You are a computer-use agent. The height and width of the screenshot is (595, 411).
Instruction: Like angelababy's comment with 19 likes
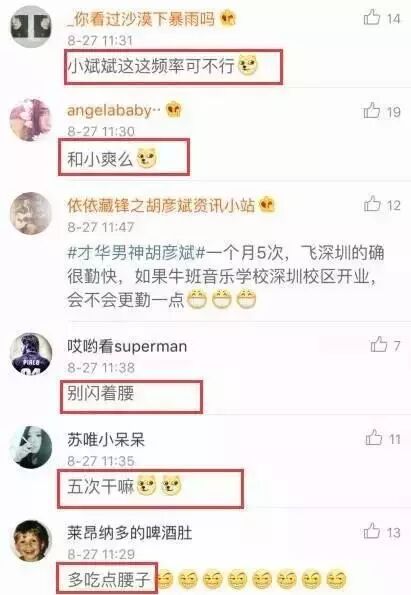coord(372,111)
